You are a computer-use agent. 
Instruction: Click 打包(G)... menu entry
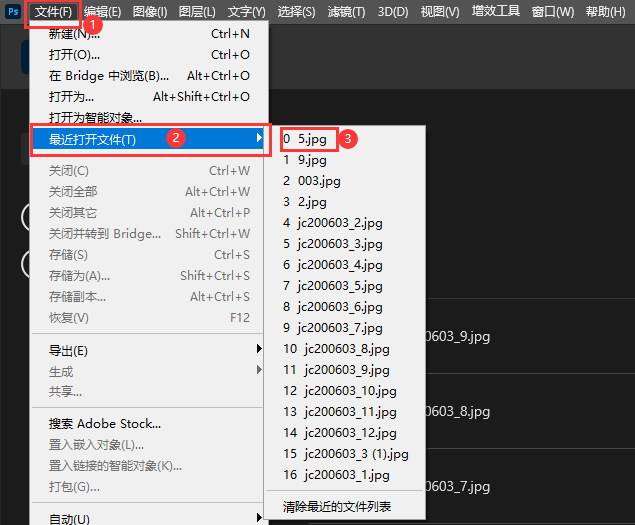coord(149,487)
